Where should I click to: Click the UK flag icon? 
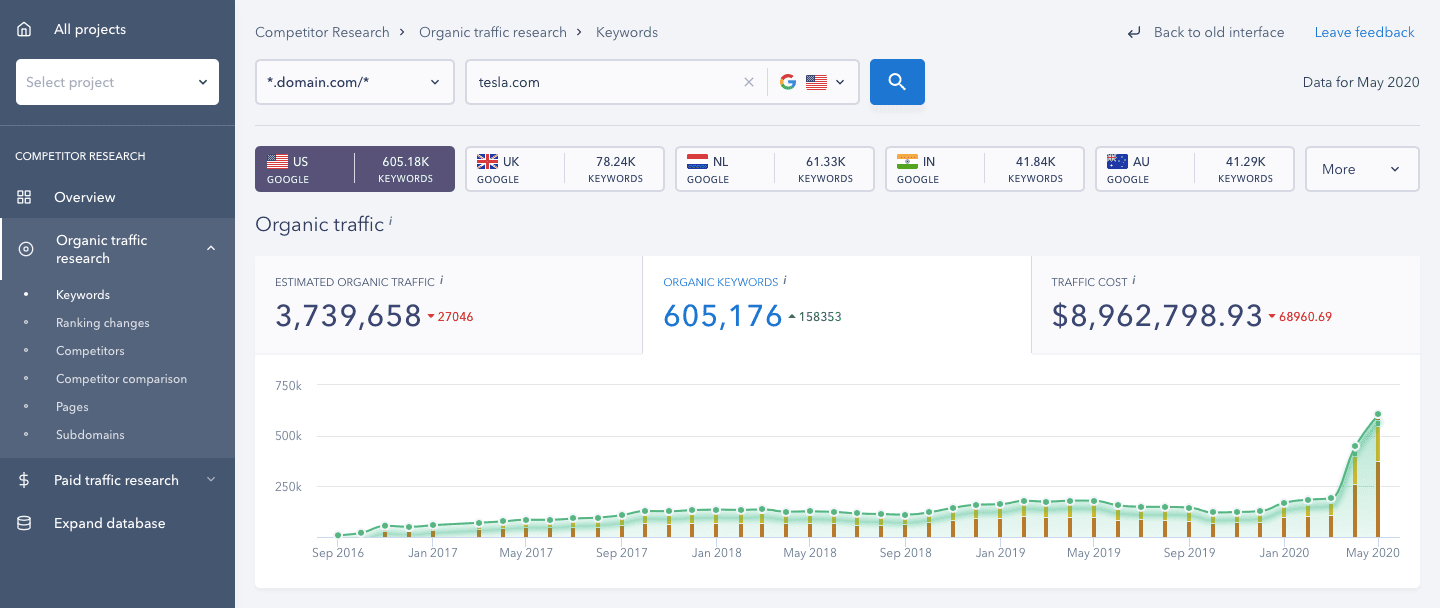point(487,161)
